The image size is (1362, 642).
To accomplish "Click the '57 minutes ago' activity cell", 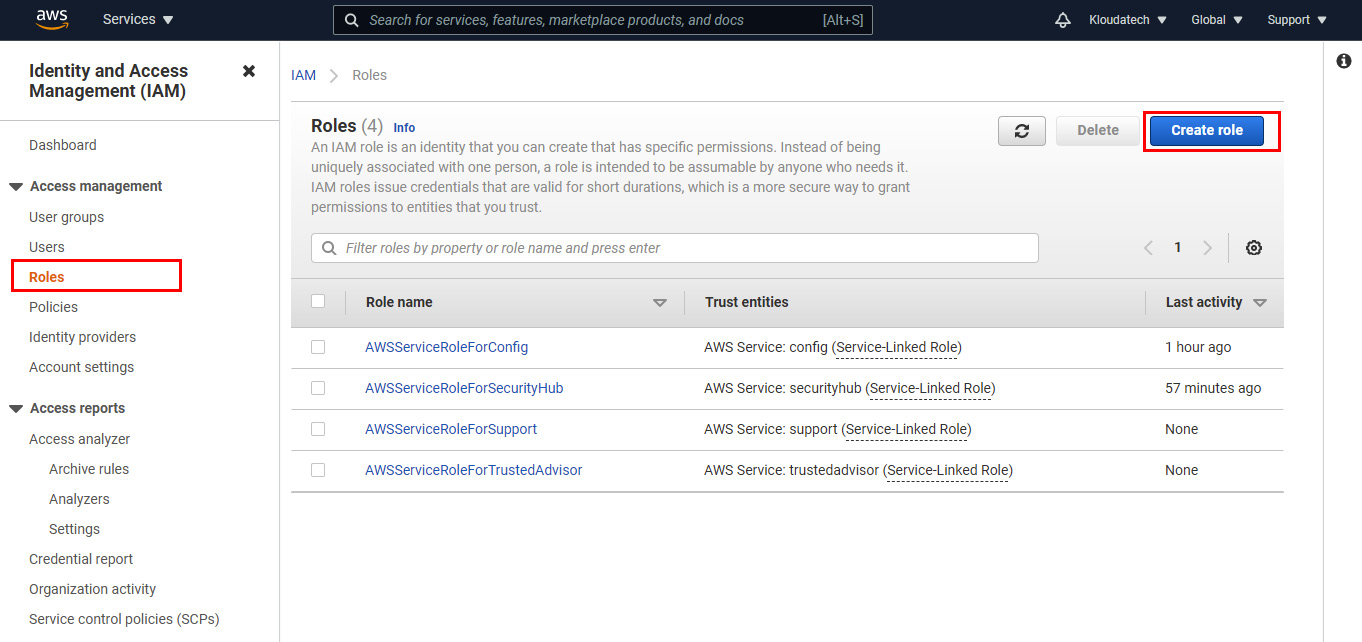I will pos(1213,388).
